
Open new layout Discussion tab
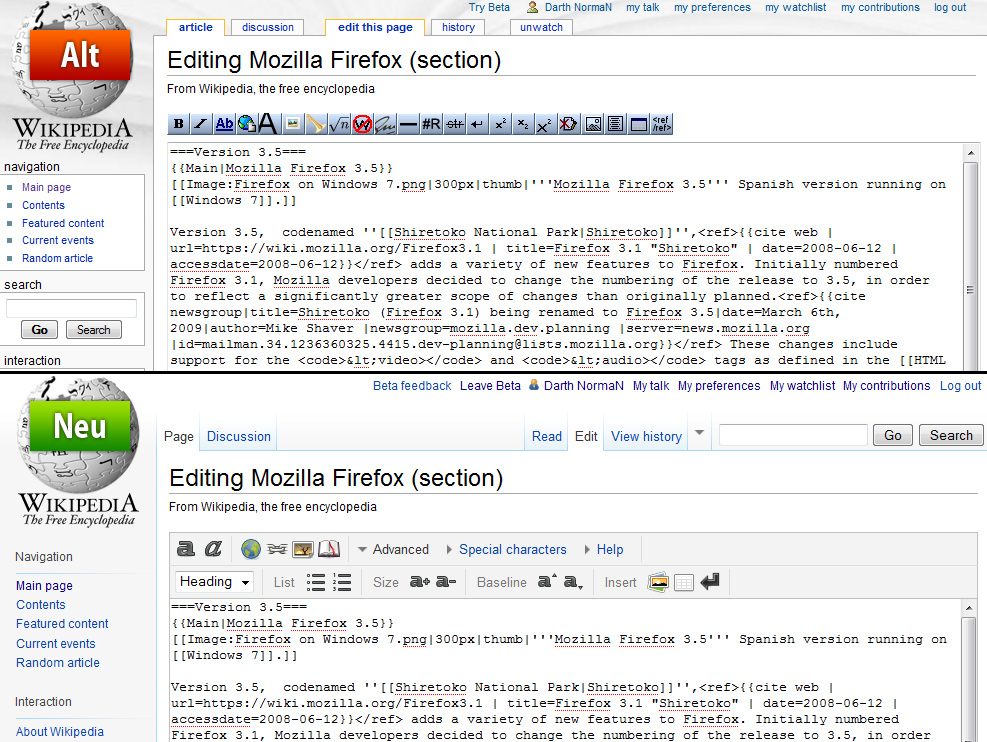[239, 436]
